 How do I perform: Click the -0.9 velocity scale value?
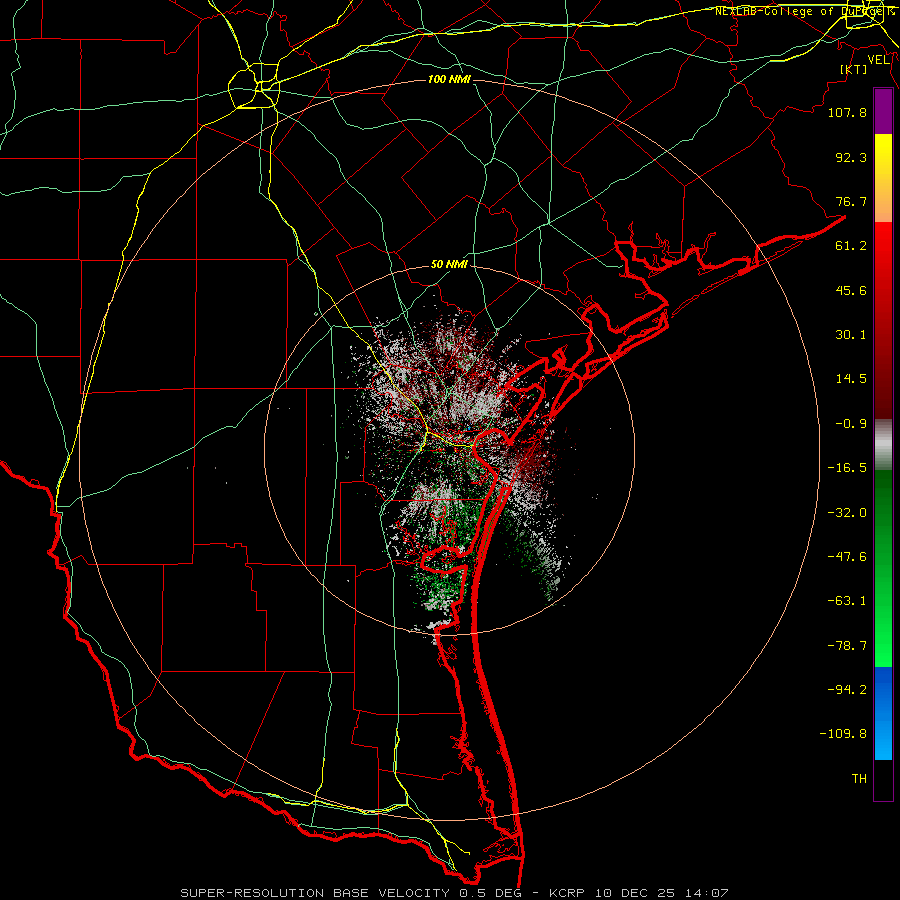851,424
